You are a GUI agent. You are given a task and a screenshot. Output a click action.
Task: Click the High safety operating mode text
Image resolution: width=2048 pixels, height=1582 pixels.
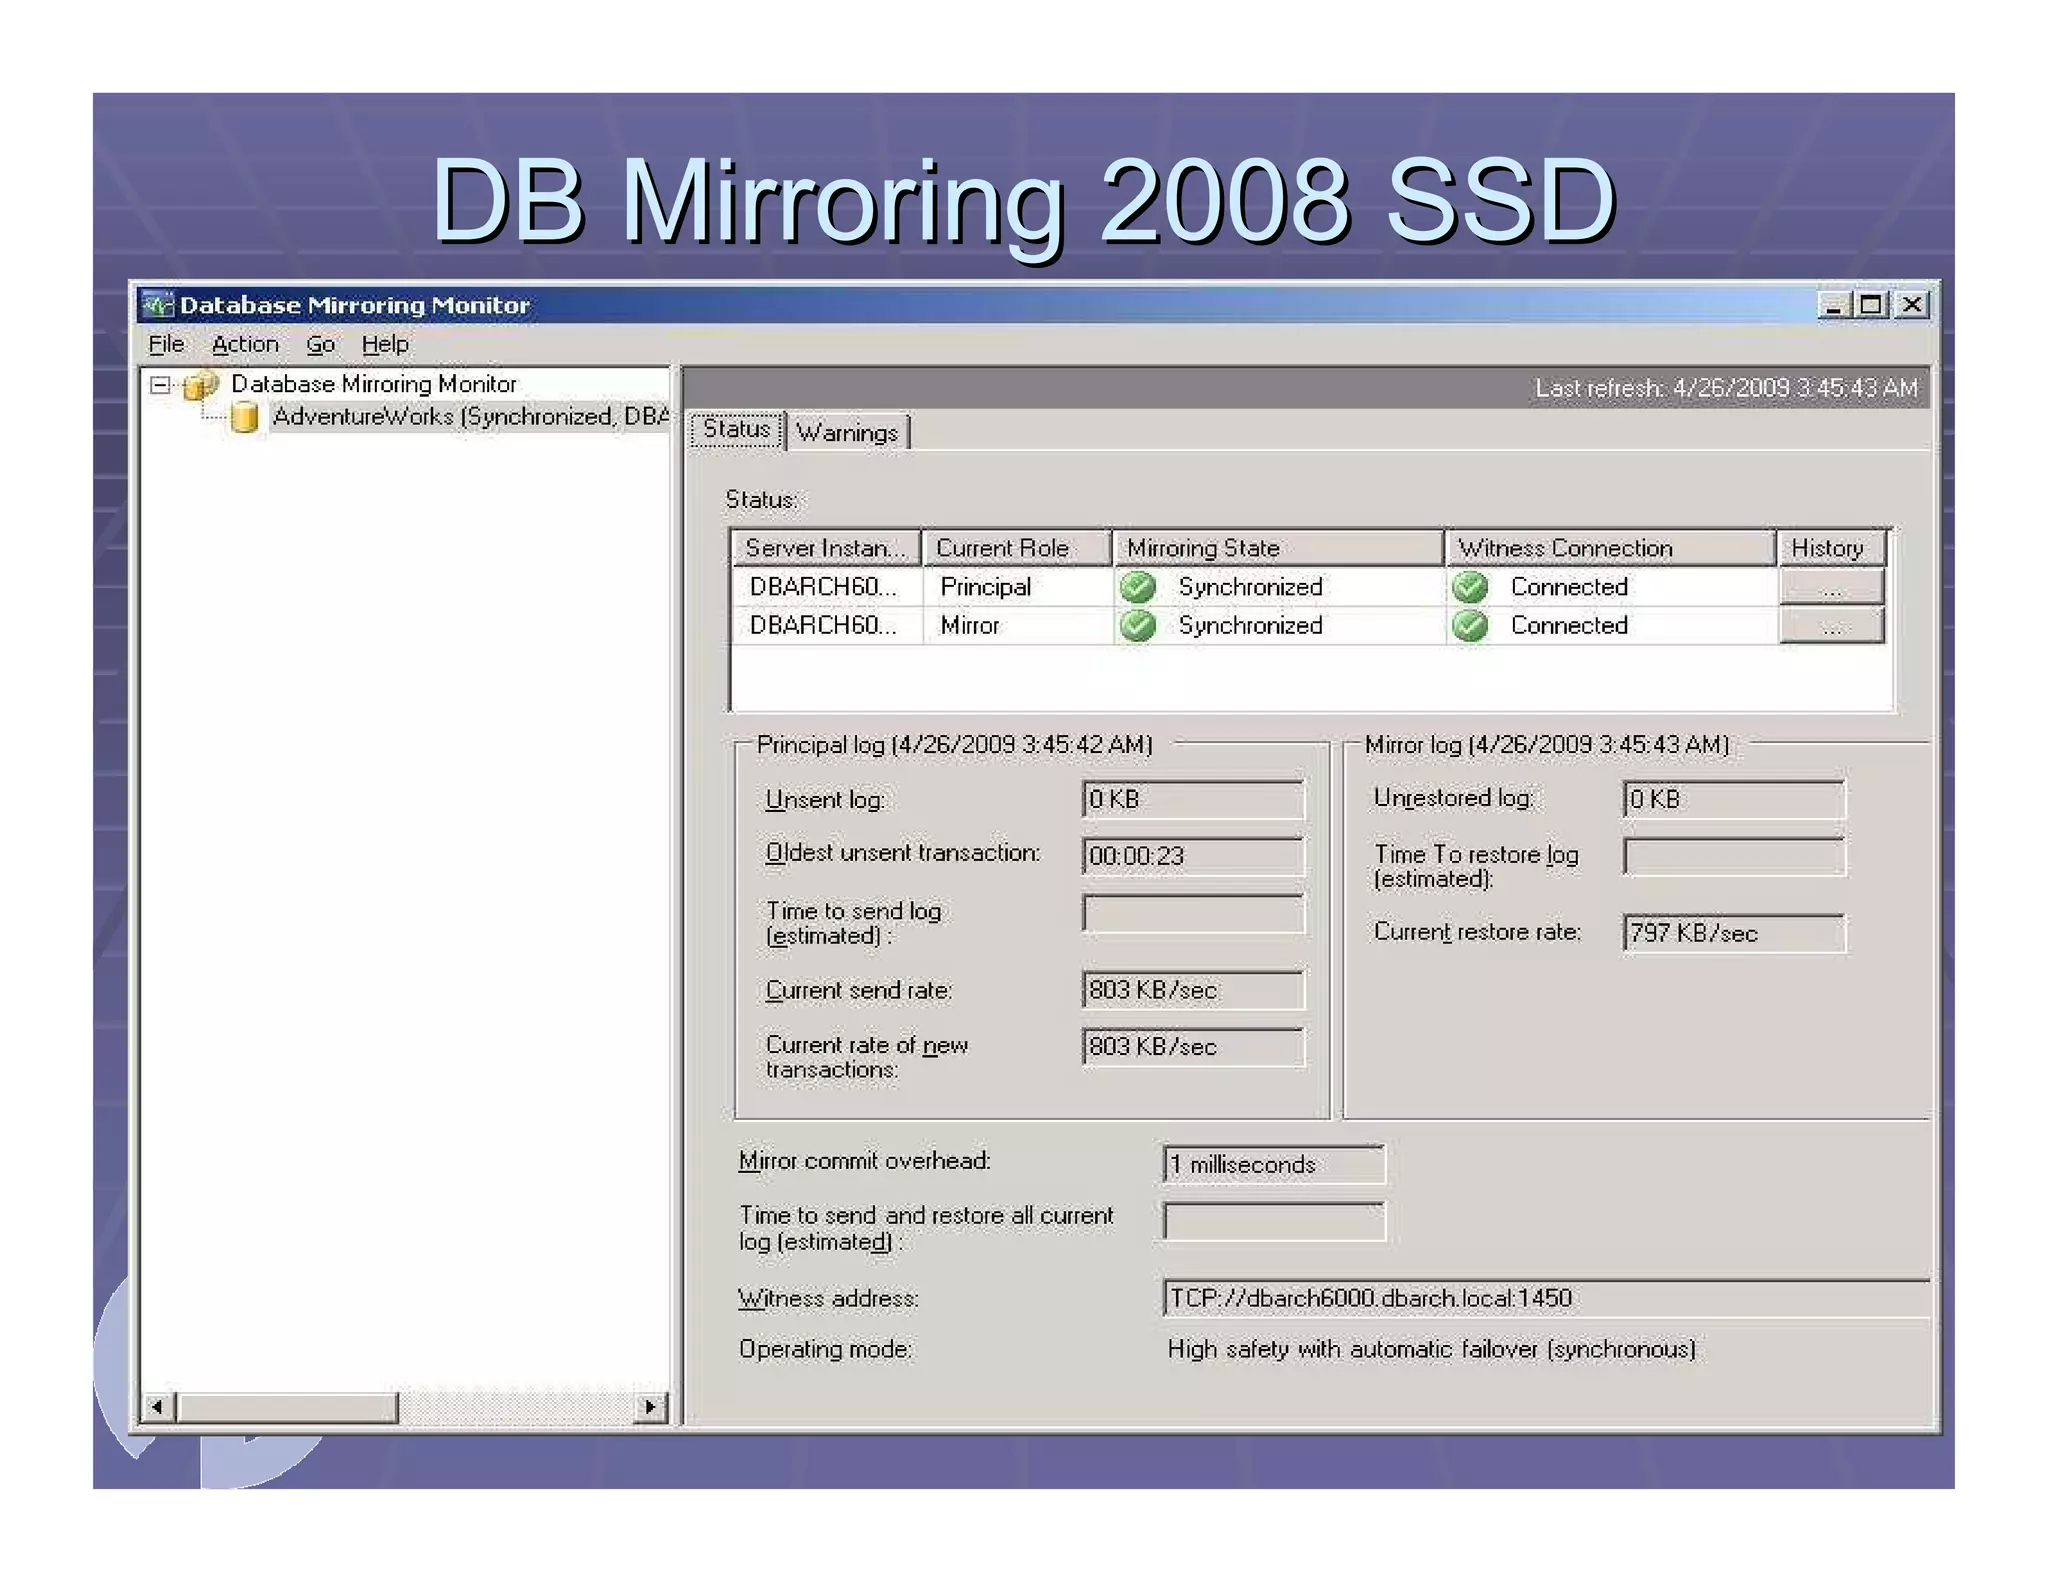[1431, 1350]
